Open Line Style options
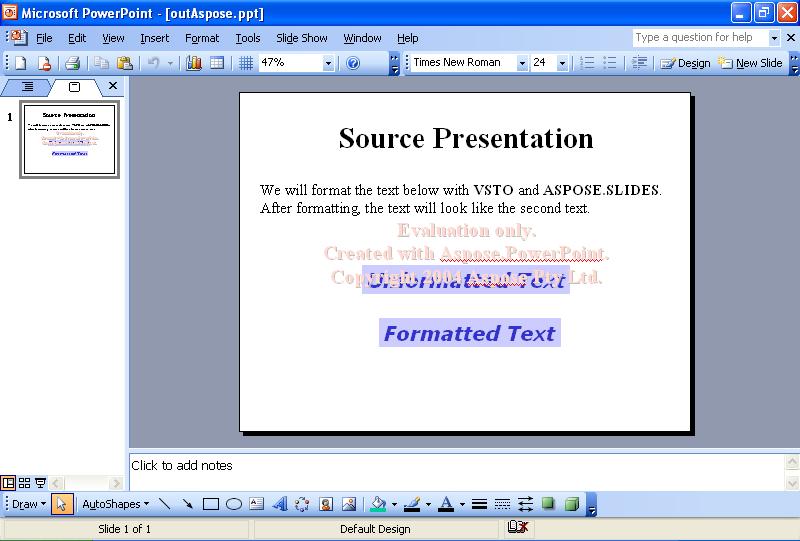This screenshot has width=800, height=541. click(479, 504)
